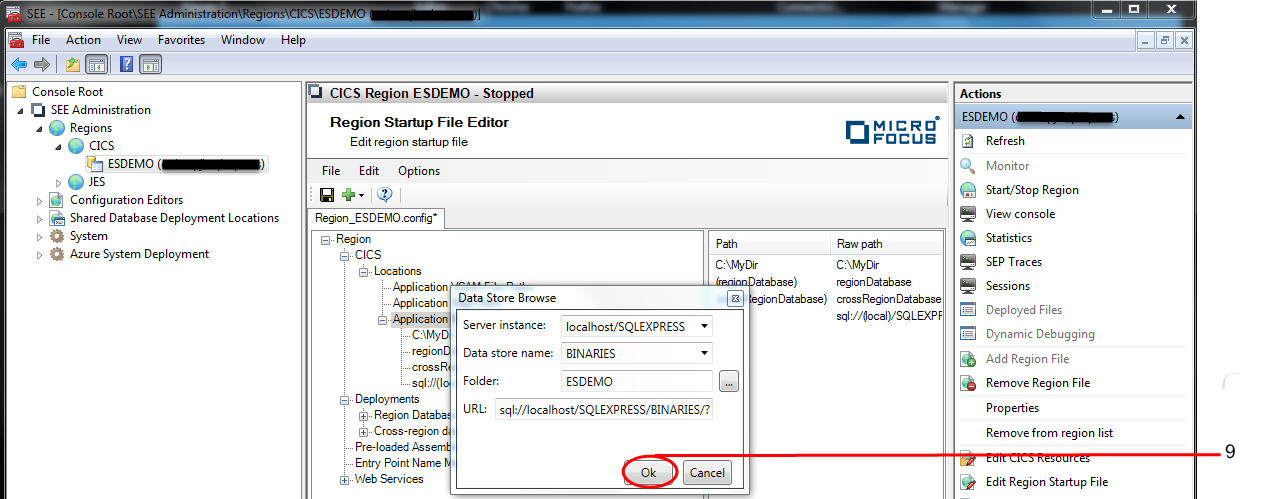This screenshot has width=1279, height=499.
Task: Click the help question-mark icon in the editor toolbar
Action: pos(385,195)
